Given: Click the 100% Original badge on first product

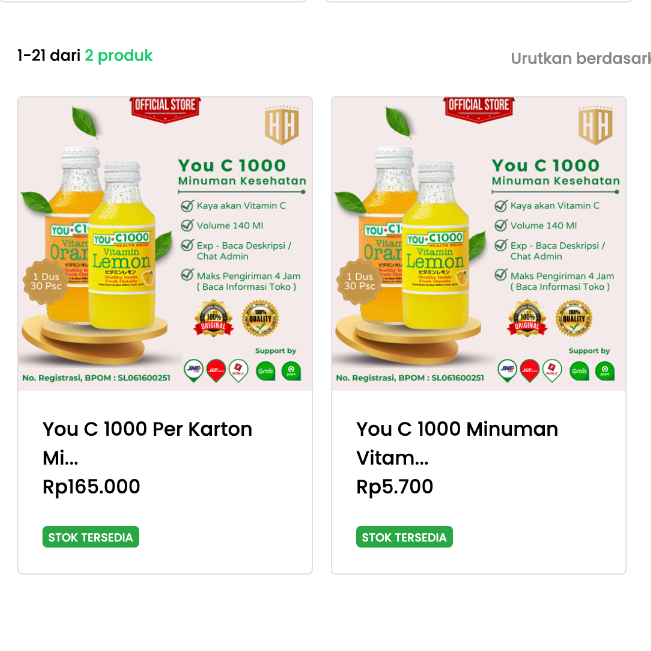Looking at the screenshot, I should [213, 319].
